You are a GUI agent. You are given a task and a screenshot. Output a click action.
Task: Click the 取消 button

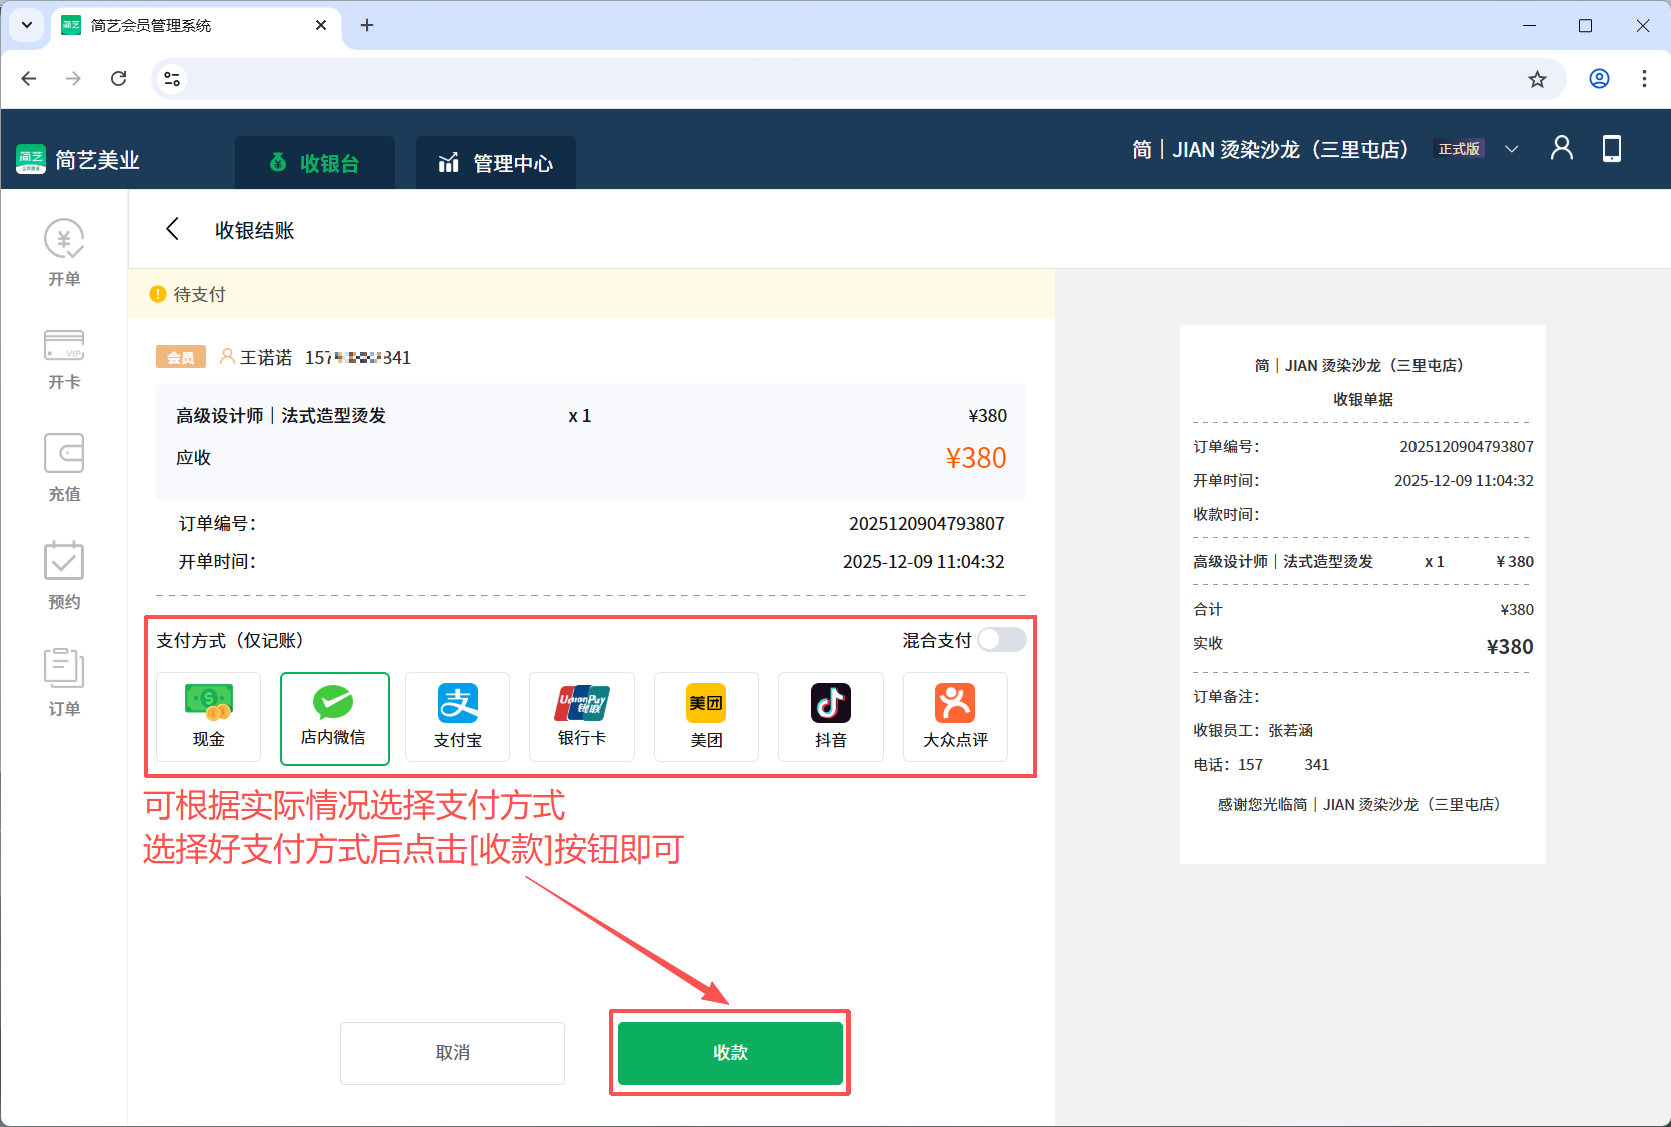click(452, 1052)
